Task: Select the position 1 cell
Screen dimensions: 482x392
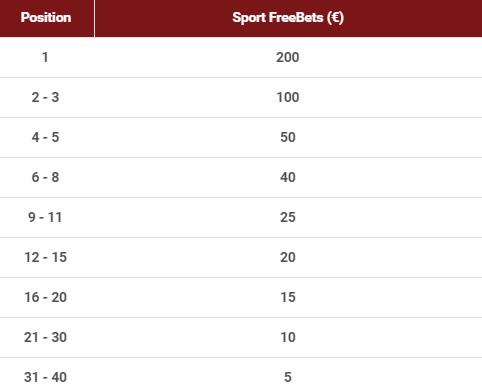Action: 45,57
